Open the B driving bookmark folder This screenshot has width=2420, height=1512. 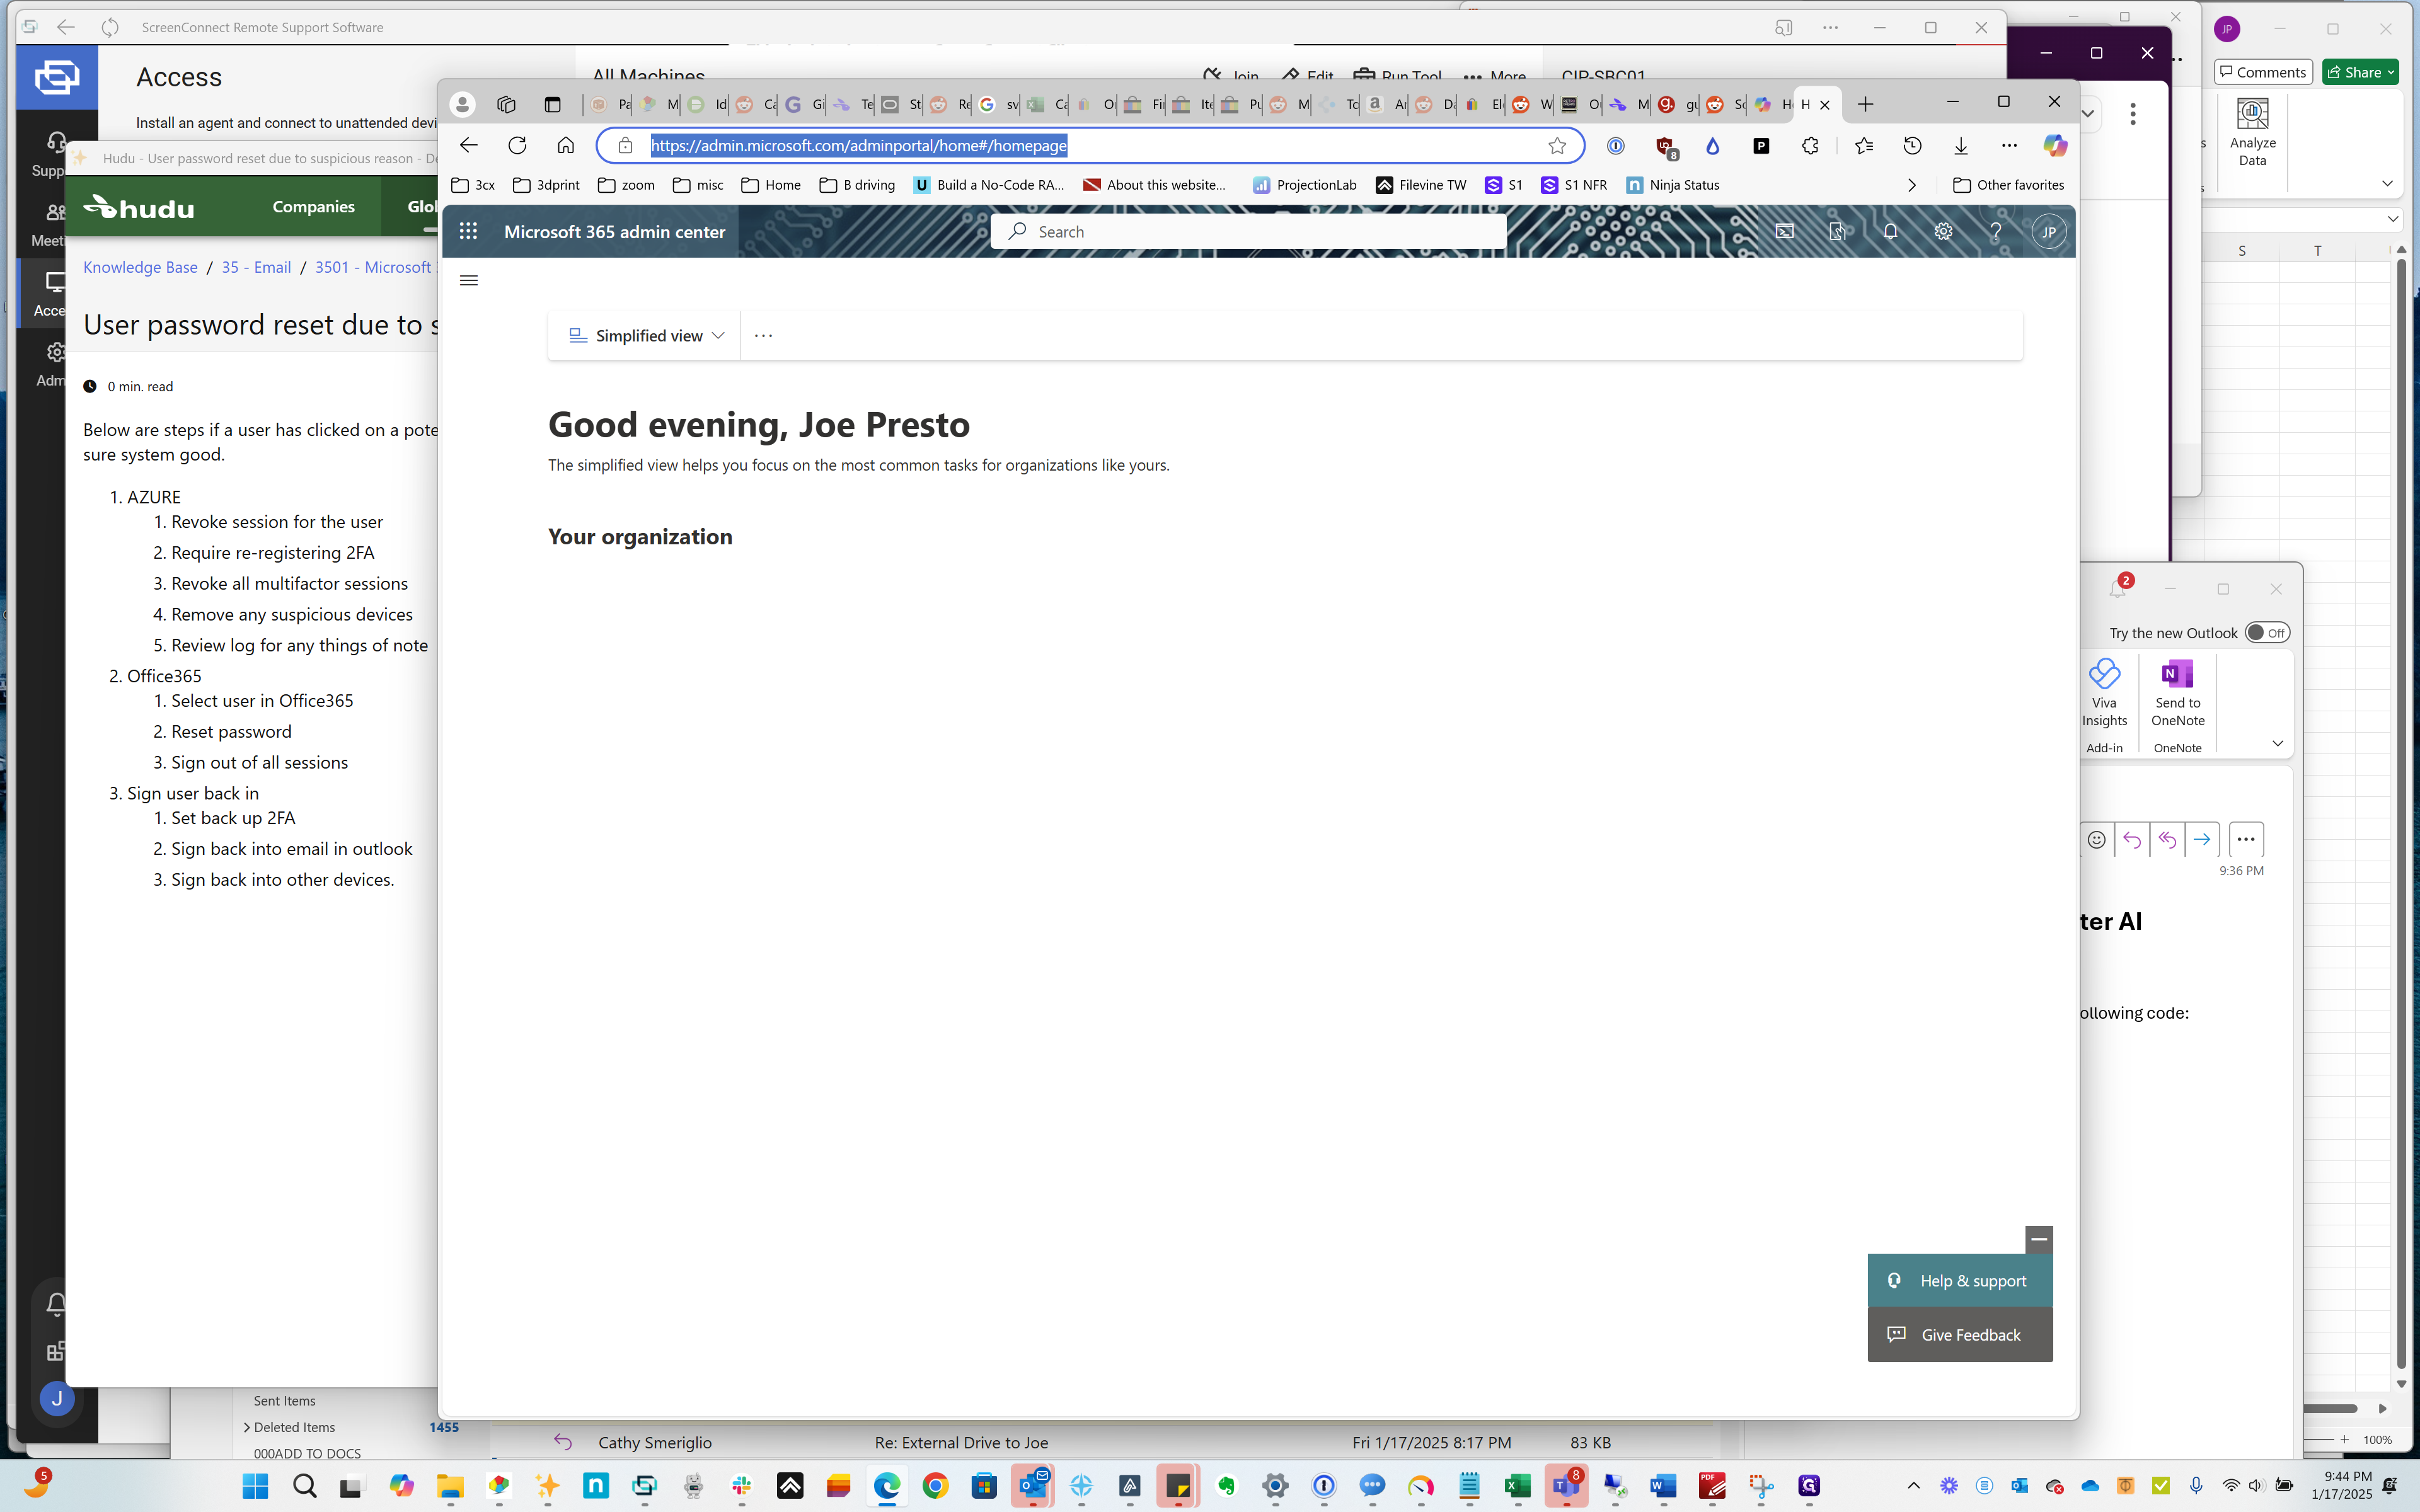coord(857,185)
